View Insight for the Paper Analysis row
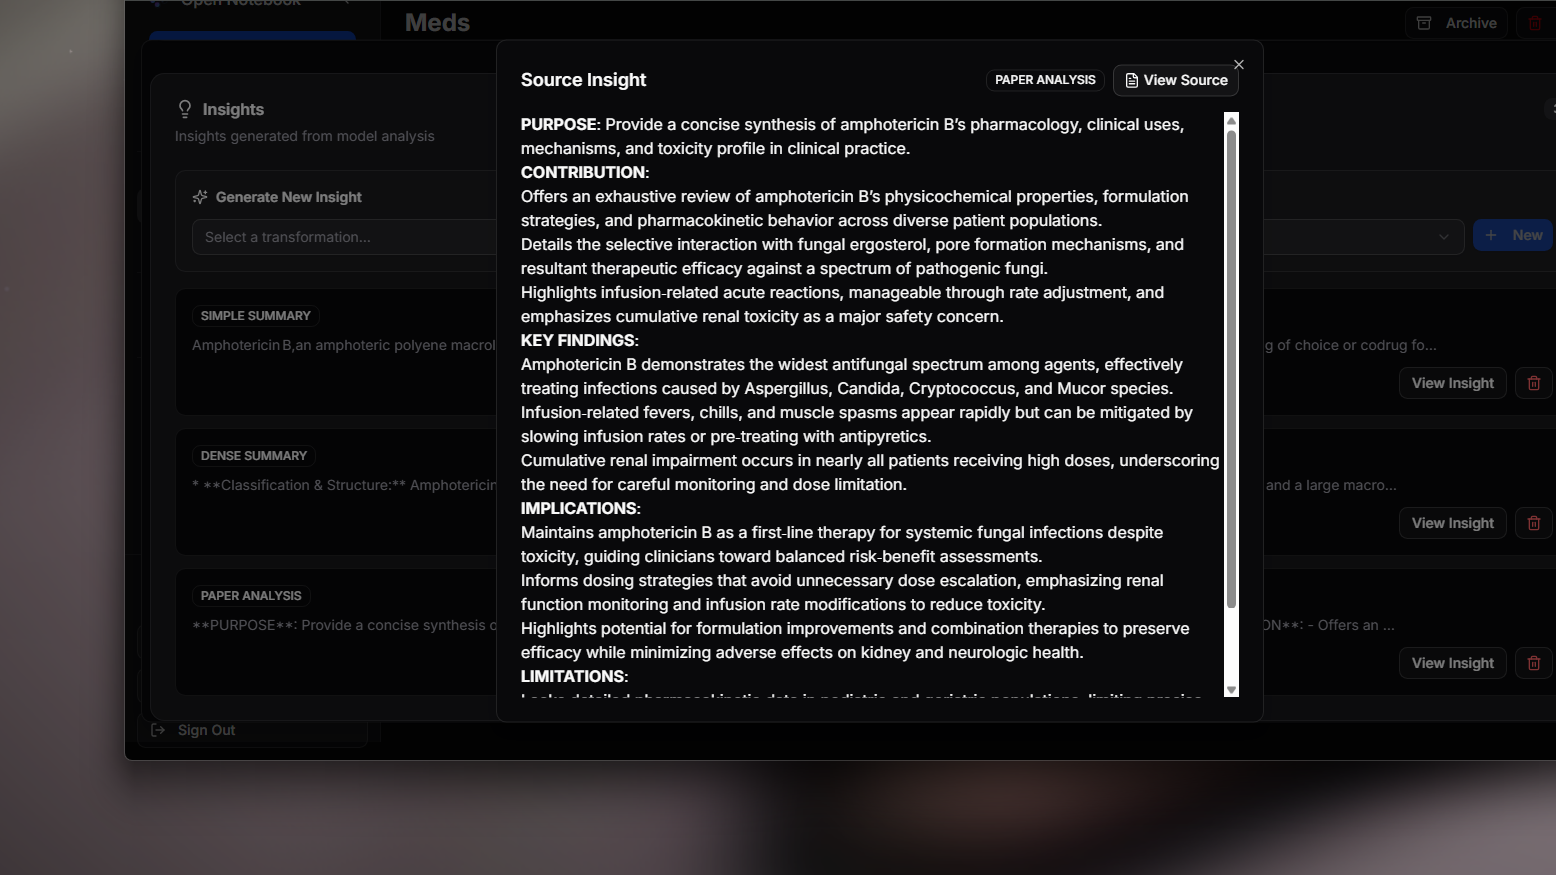This screenshot has width=1556, height=875. (x=1453, y=663)
